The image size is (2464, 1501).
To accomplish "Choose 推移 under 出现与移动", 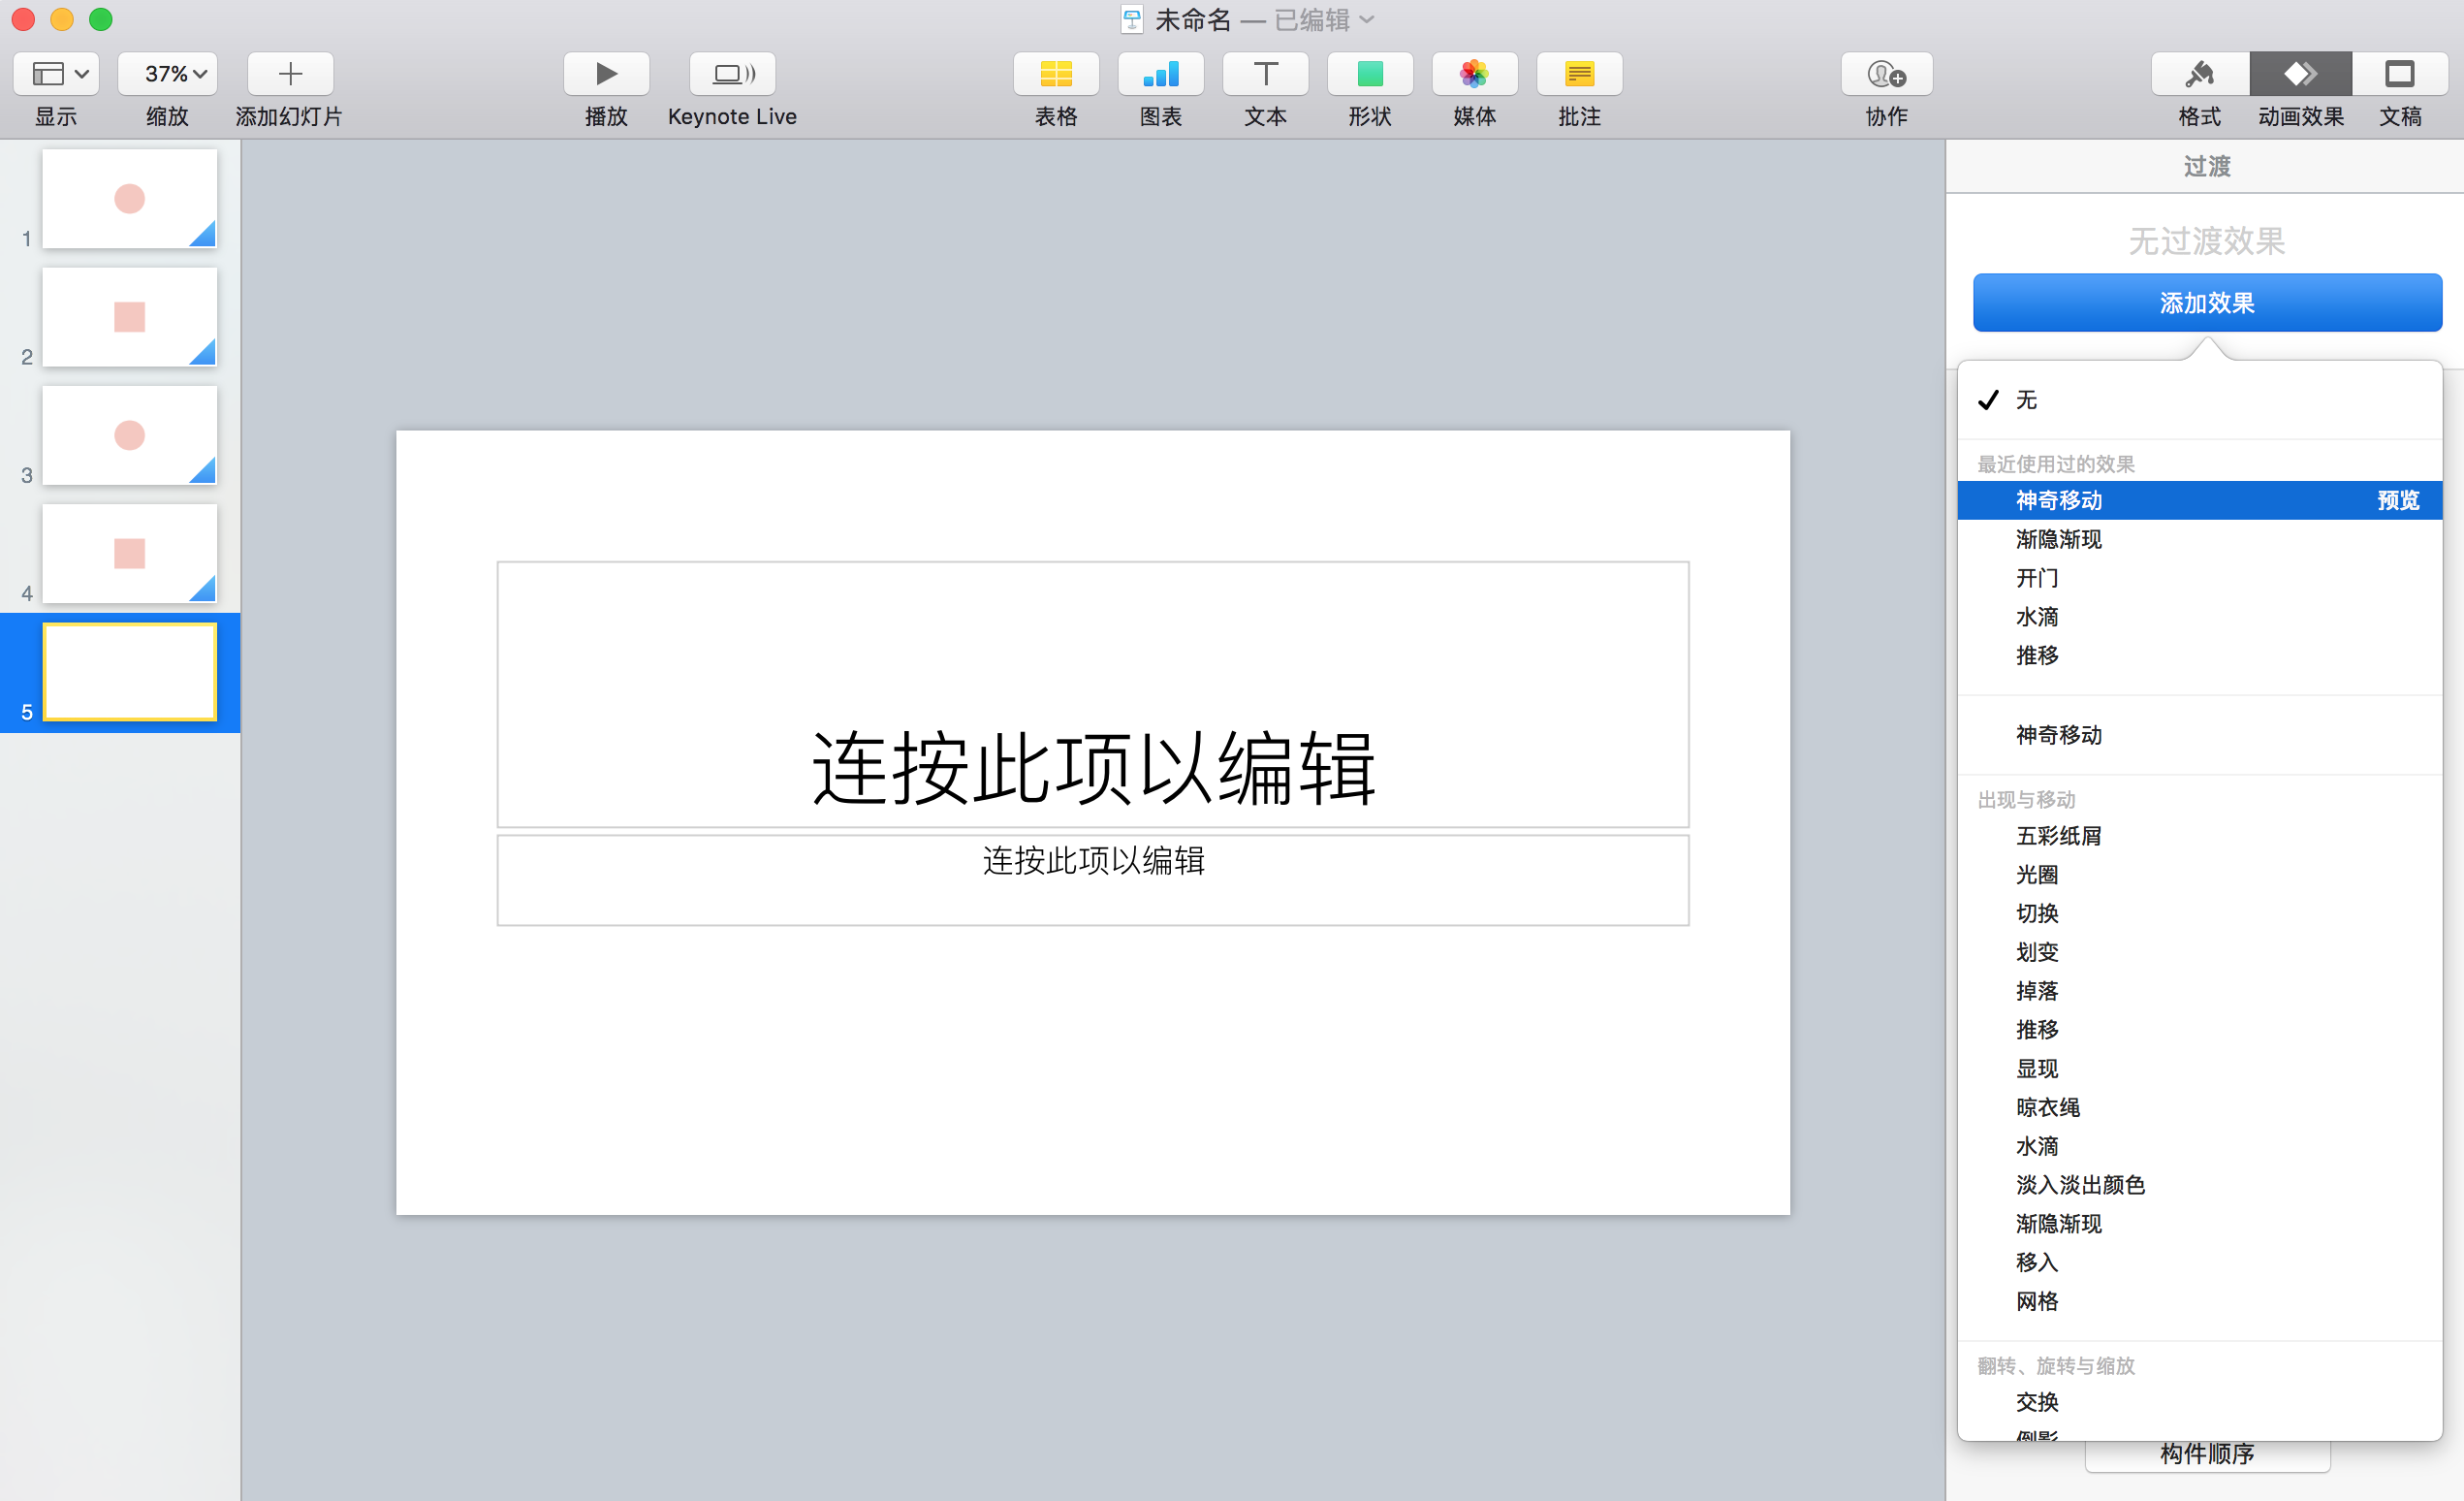I will [2200, 1030].
